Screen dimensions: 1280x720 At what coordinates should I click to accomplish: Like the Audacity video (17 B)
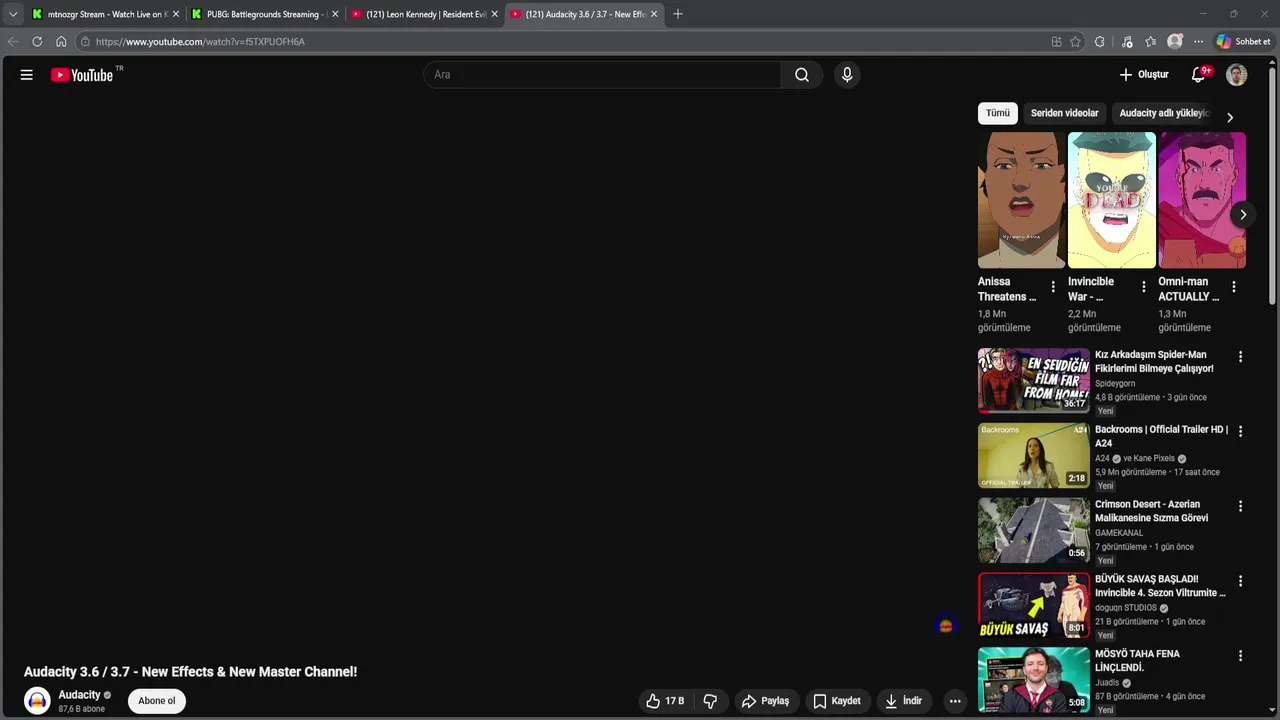pyautogui.click(x=666, y=701)
